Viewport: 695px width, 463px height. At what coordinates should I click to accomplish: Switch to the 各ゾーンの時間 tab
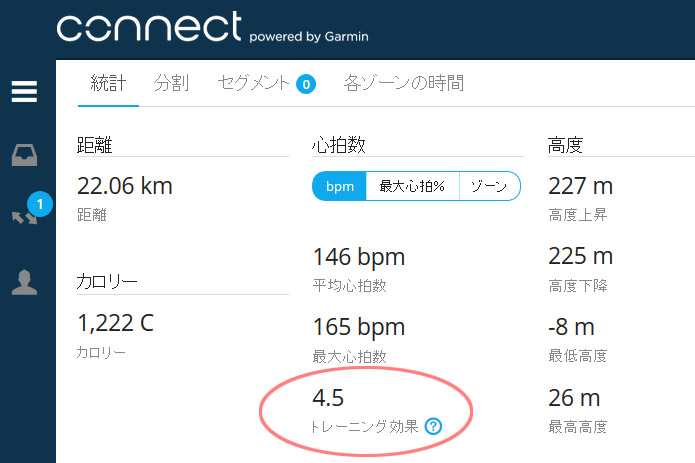pos(404,83)
